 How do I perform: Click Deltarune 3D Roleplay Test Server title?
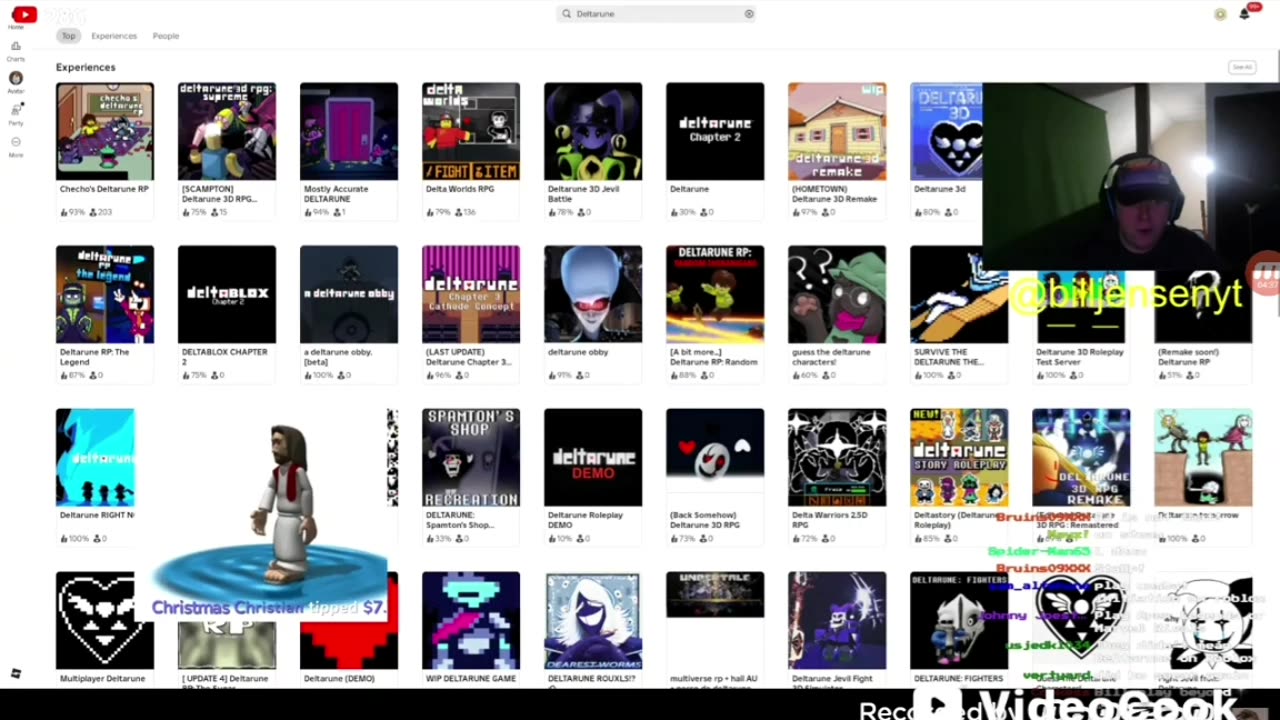[1080, 357]
